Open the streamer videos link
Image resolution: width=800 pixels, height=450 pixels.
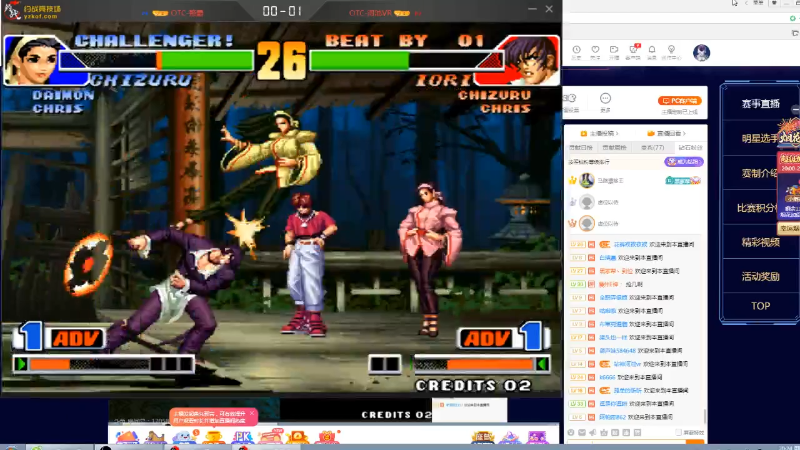click(x=600, y=134)
